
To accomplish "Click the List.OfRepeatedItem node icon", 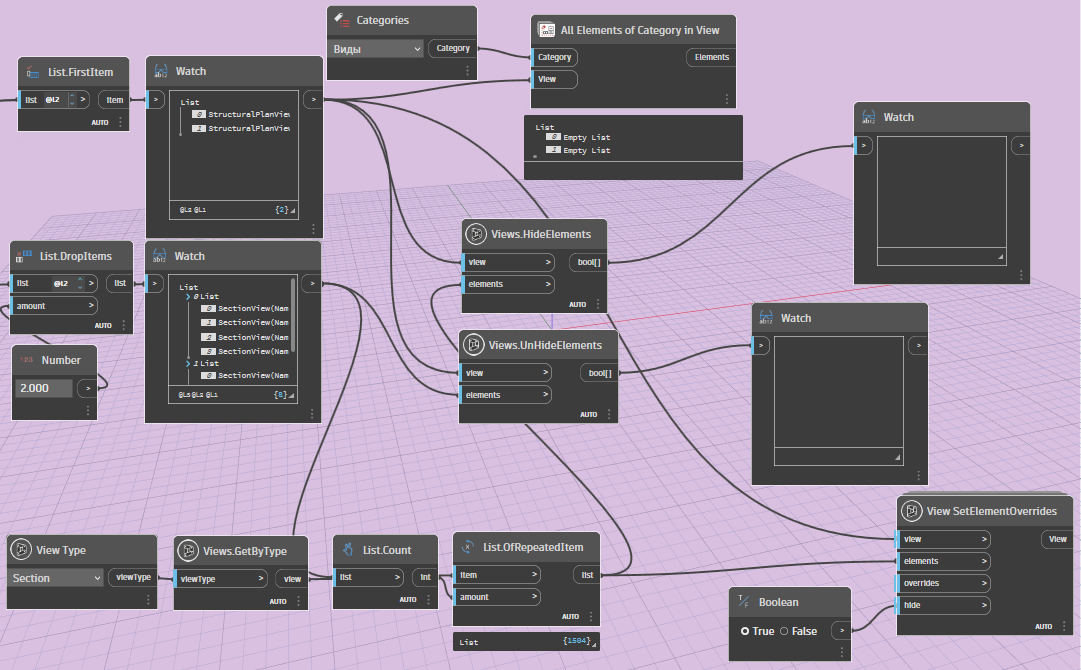I will coord(467,547).
